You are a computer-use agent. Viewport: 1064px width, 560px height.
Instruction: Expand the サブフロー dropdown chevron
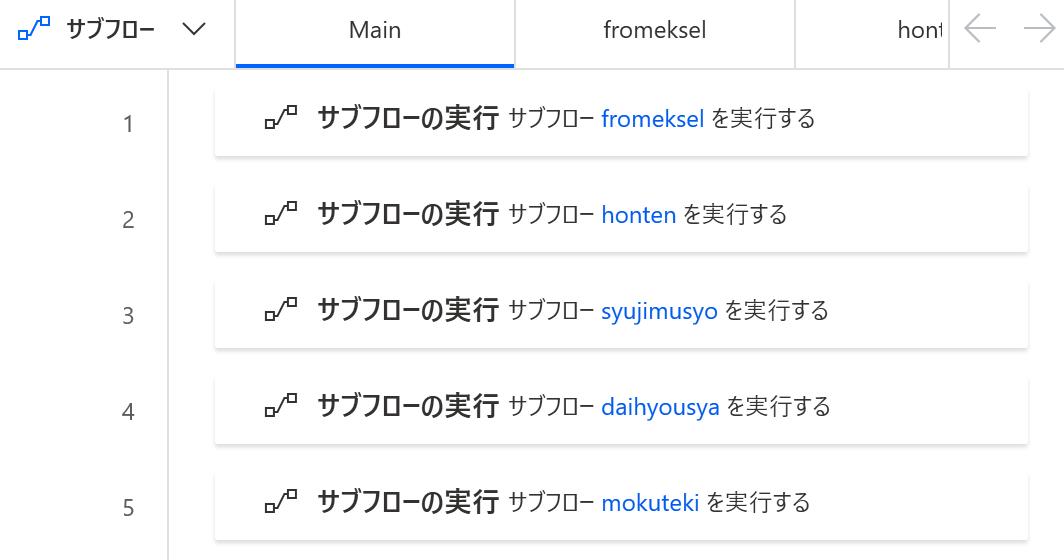click(x=194, y=29)
